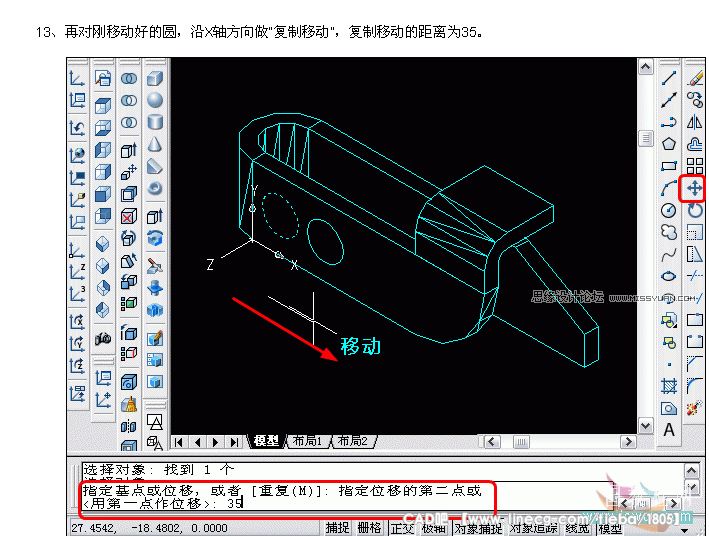
Task: Click command window scroll up arrow
Action: 691,471
